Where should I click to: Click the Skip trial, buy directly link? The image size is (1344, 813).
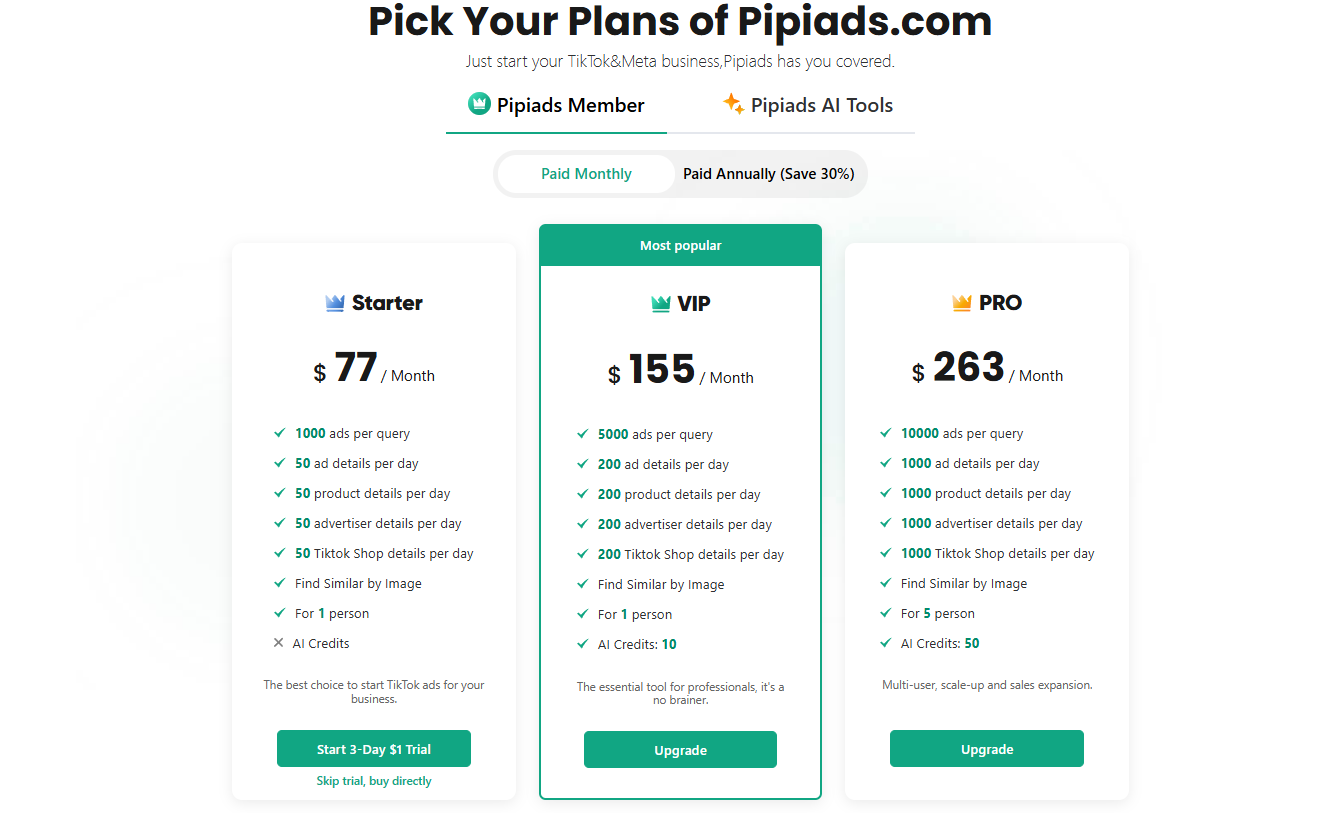[x=374, y=781]
